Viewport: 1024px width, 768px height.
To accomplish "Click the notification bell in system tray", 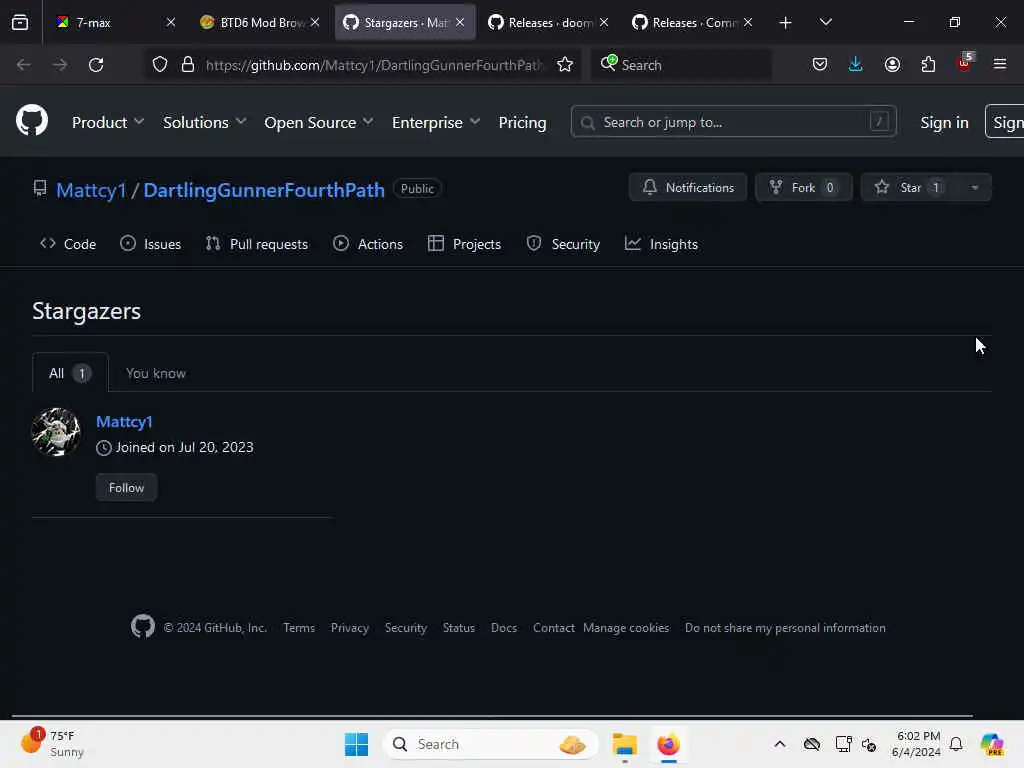I will click(956, 744).
